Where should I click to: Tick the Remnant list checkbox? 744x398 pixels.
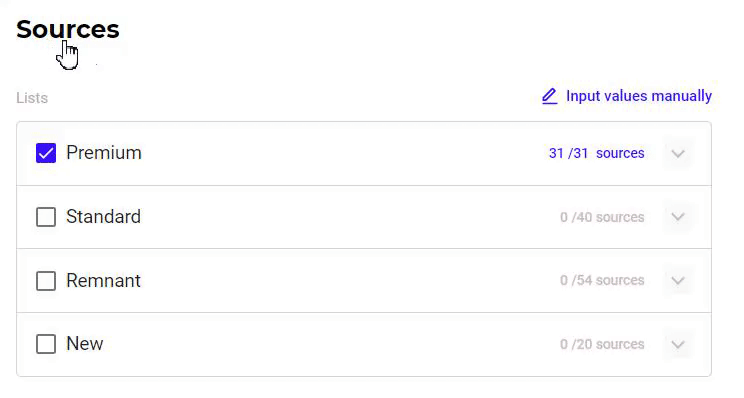tap(46, 281)
